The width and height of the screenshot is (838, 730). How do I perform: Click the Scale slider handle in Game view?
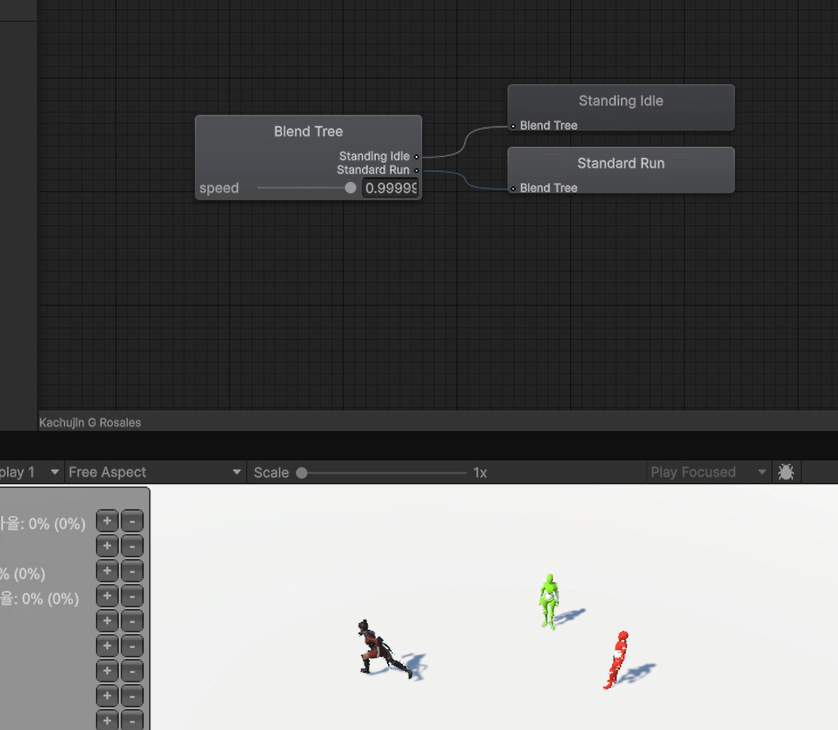[301, 472]
